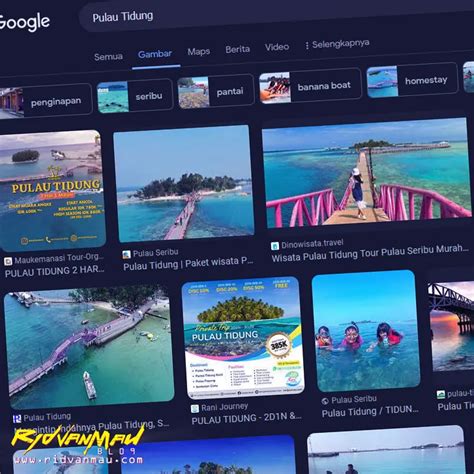Click the three-dot icon beside Selengkapnya
This screenshot has width=474, height=474.
(307, 46)
